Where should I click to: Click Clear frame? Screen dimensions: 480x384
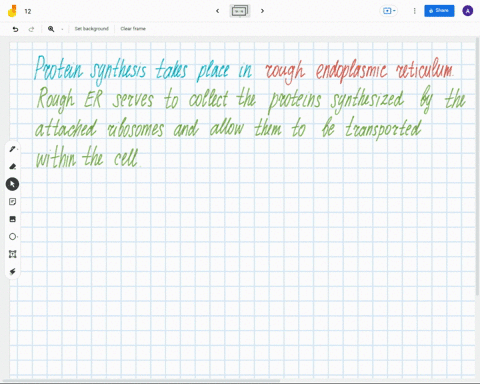pos(133,29)
